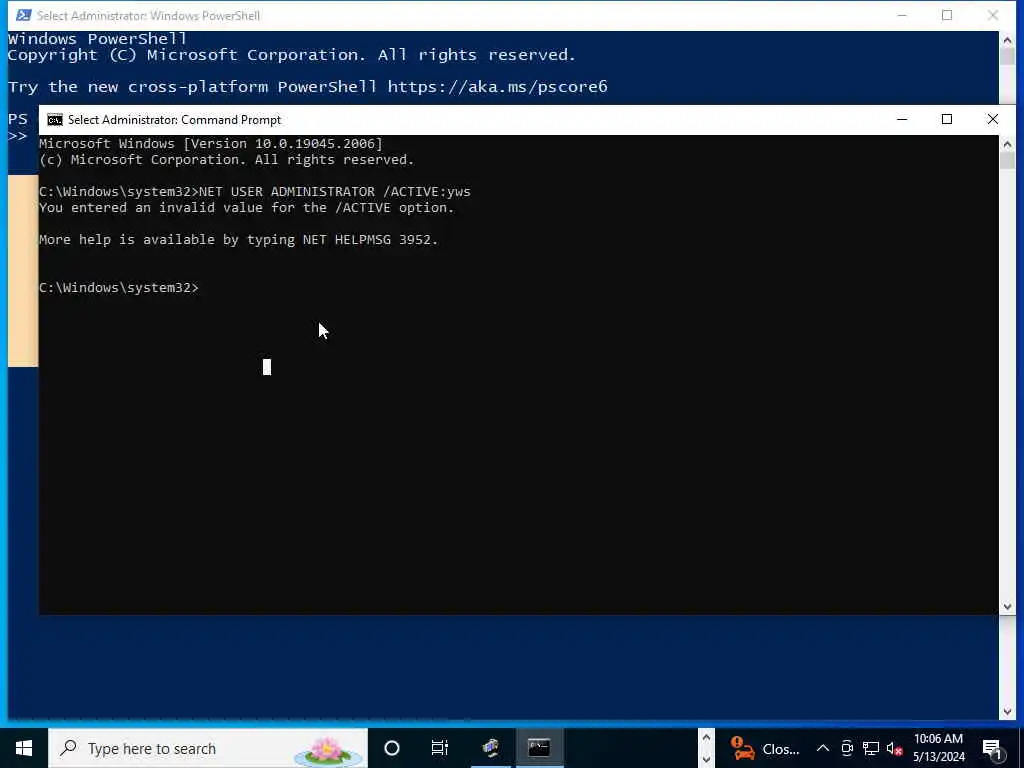Click the Windows PowerShell title bar text
Image resolution: width=1024 pixels, height=768 pixels.
tap(148, 15)
